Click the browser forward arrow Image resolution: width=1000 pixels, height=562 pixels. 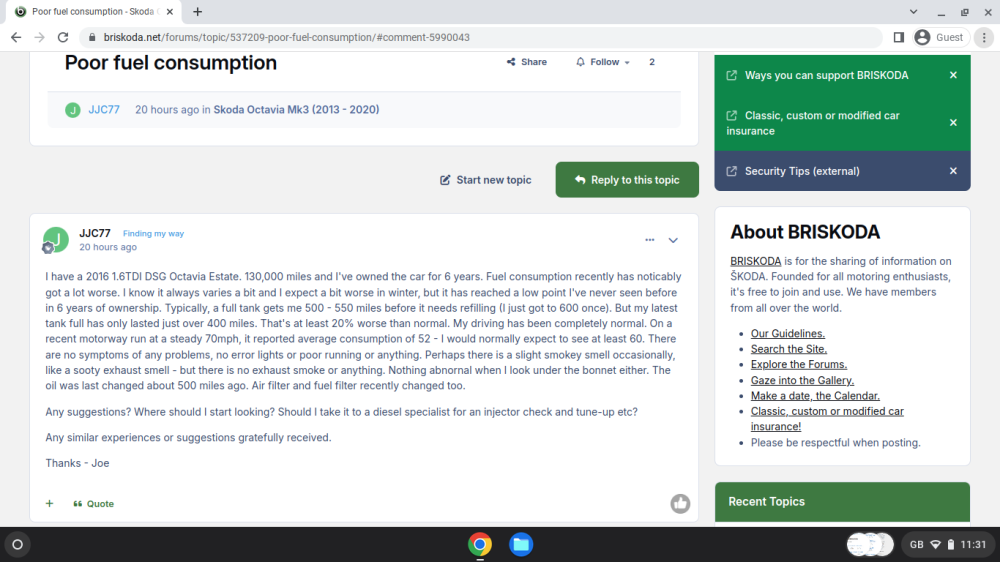pyautogui.click(x=40, y=38)
